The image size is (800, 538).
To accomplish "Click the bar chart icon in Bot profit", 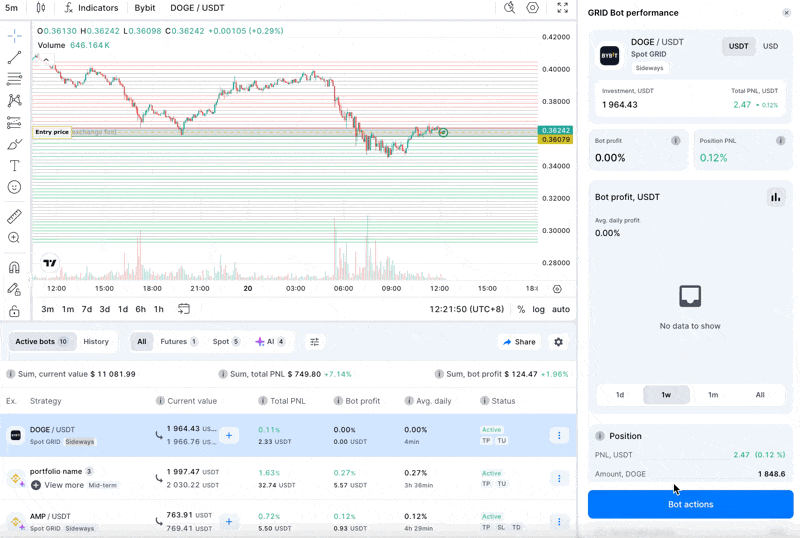I will [x=775, y=197].
